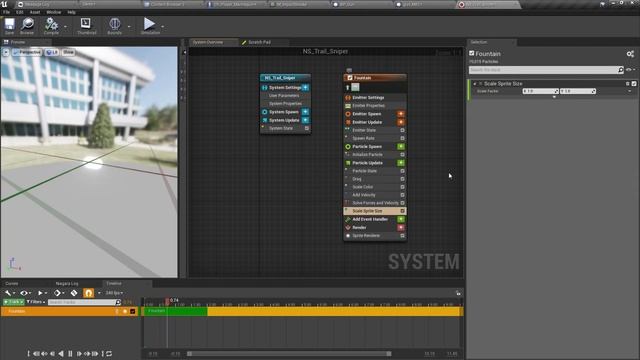Add module to System Update stage
Screen dimensions: 640x360
click(x=305, y=120)
